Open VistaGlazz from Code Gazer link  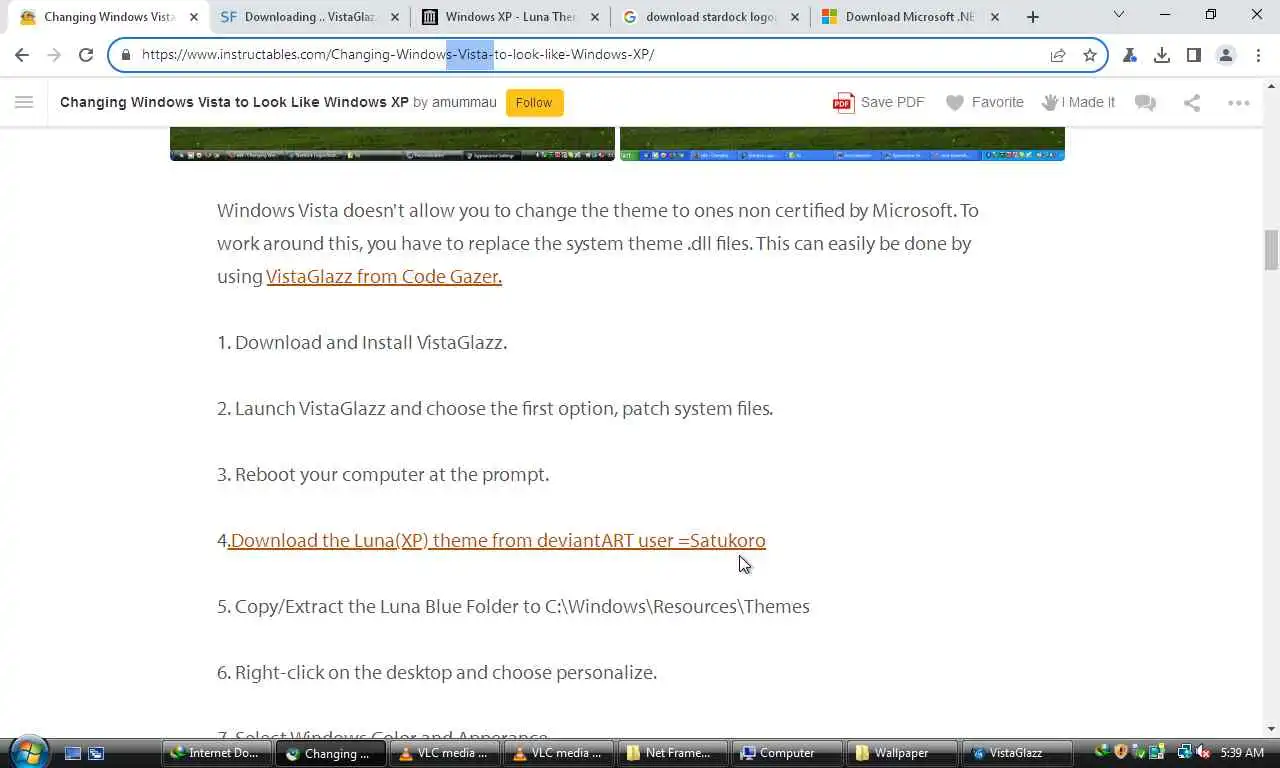click(x=384, y=276)
